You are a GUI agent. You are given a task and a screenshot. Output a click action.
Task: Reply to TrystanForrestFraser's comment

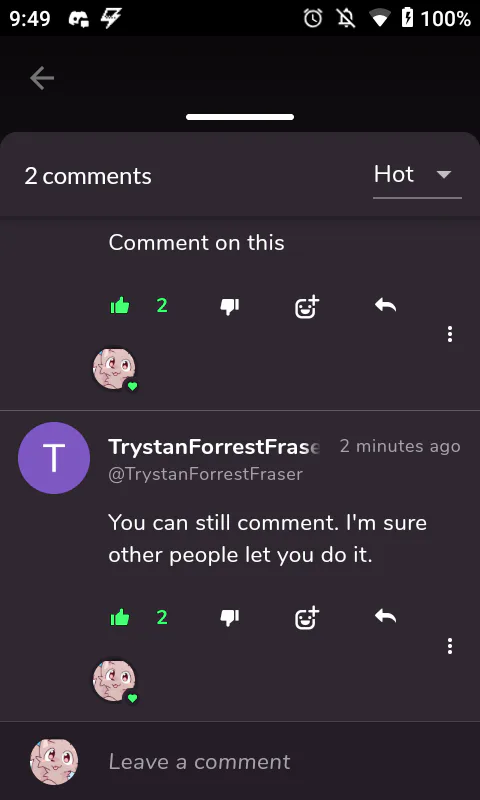point(385,617)
